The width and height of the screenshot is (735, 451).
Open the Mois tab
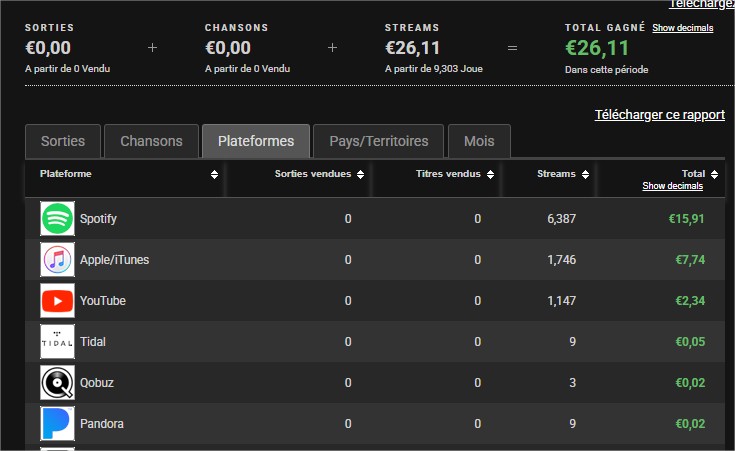click(x=479, y=141)
